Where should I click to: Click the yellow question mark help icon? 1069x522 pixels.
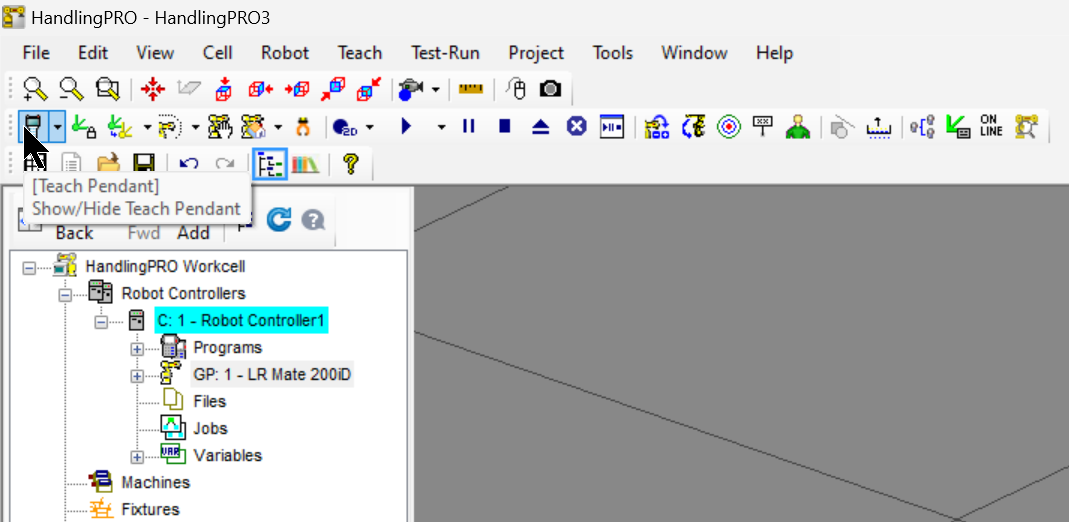tap(350, 164)
